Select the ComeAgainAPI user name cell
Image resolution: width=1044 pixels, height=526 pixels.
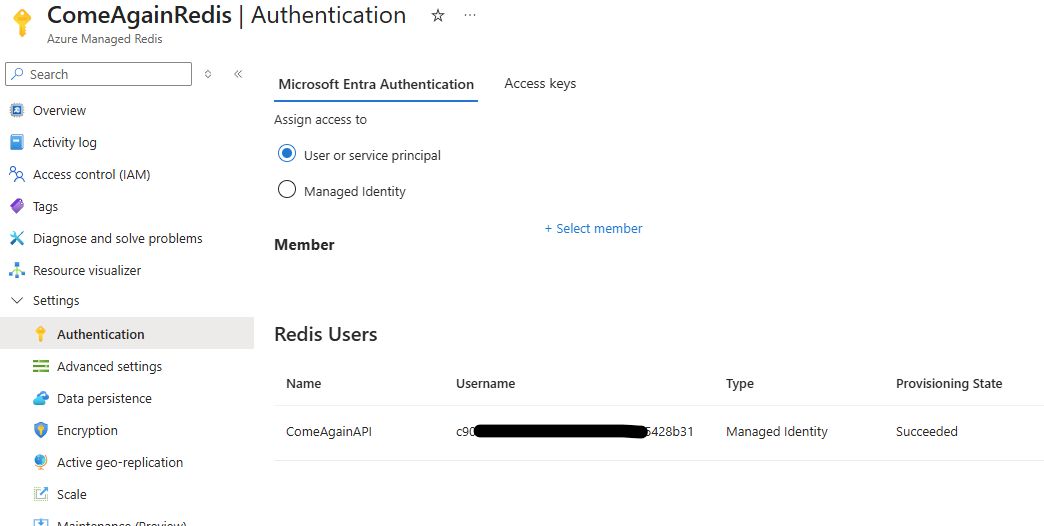click(x=329, y=431)
